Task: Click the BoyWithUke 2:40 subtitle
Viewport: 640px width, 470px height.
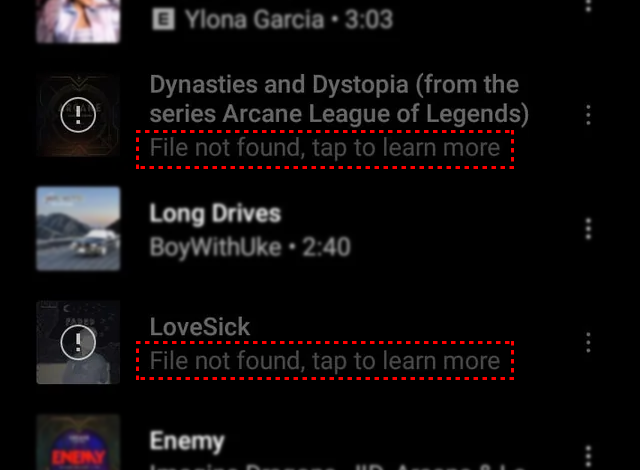Action: click(250, 247)
